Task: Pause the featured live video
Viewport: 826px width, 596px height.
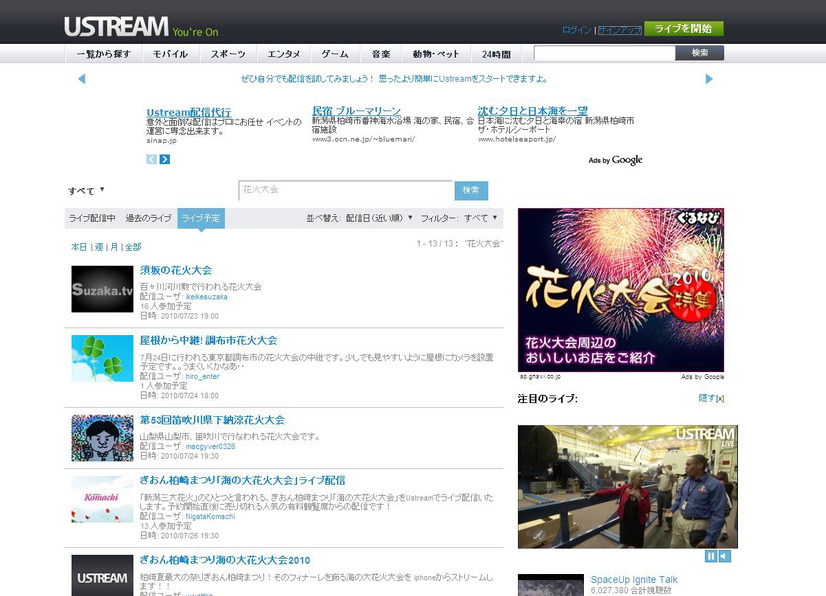Action: click(x=711, y=556)
